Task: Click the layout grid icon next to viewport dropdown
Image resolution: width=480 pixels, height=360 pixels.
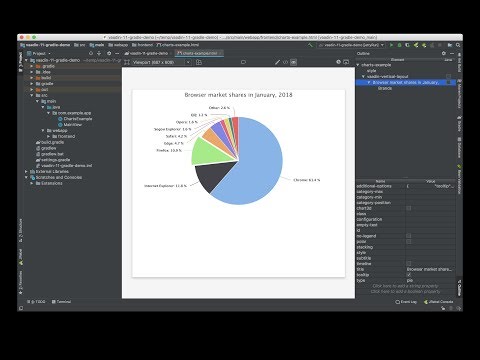Action: coord(199,62)
